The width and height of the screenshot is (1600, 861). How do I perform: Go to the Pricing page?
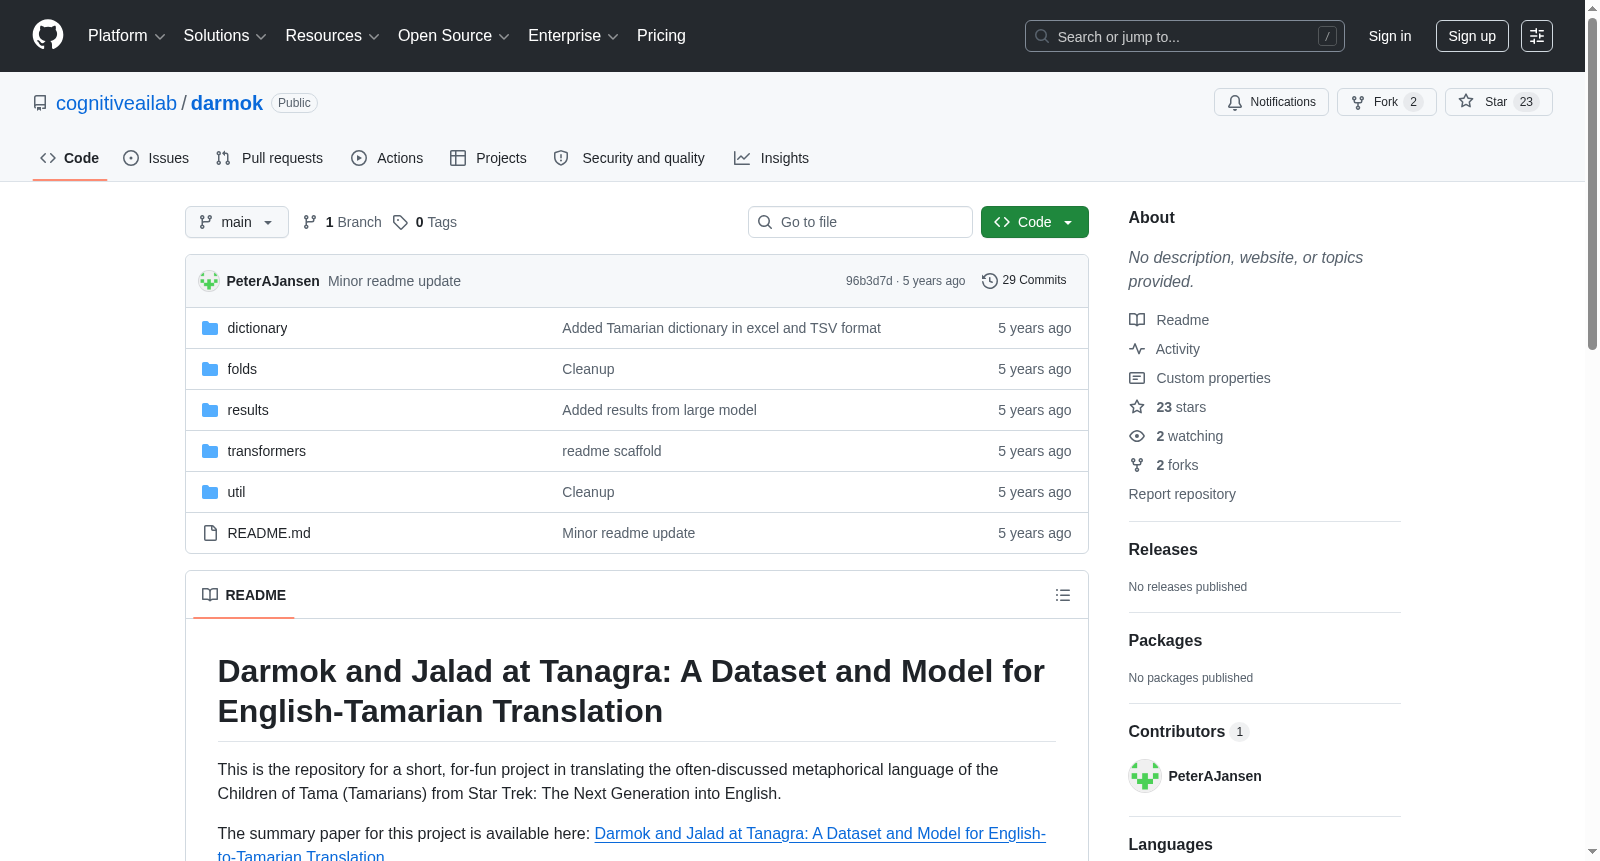[661, 36]
